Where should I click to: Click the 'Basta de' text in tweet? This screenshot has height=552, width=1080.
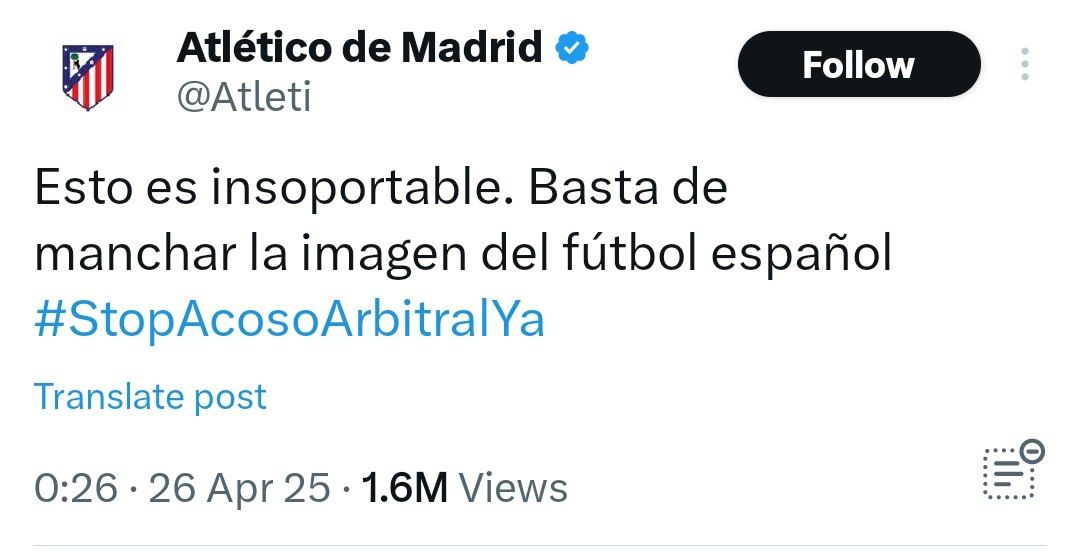point(628,187)
